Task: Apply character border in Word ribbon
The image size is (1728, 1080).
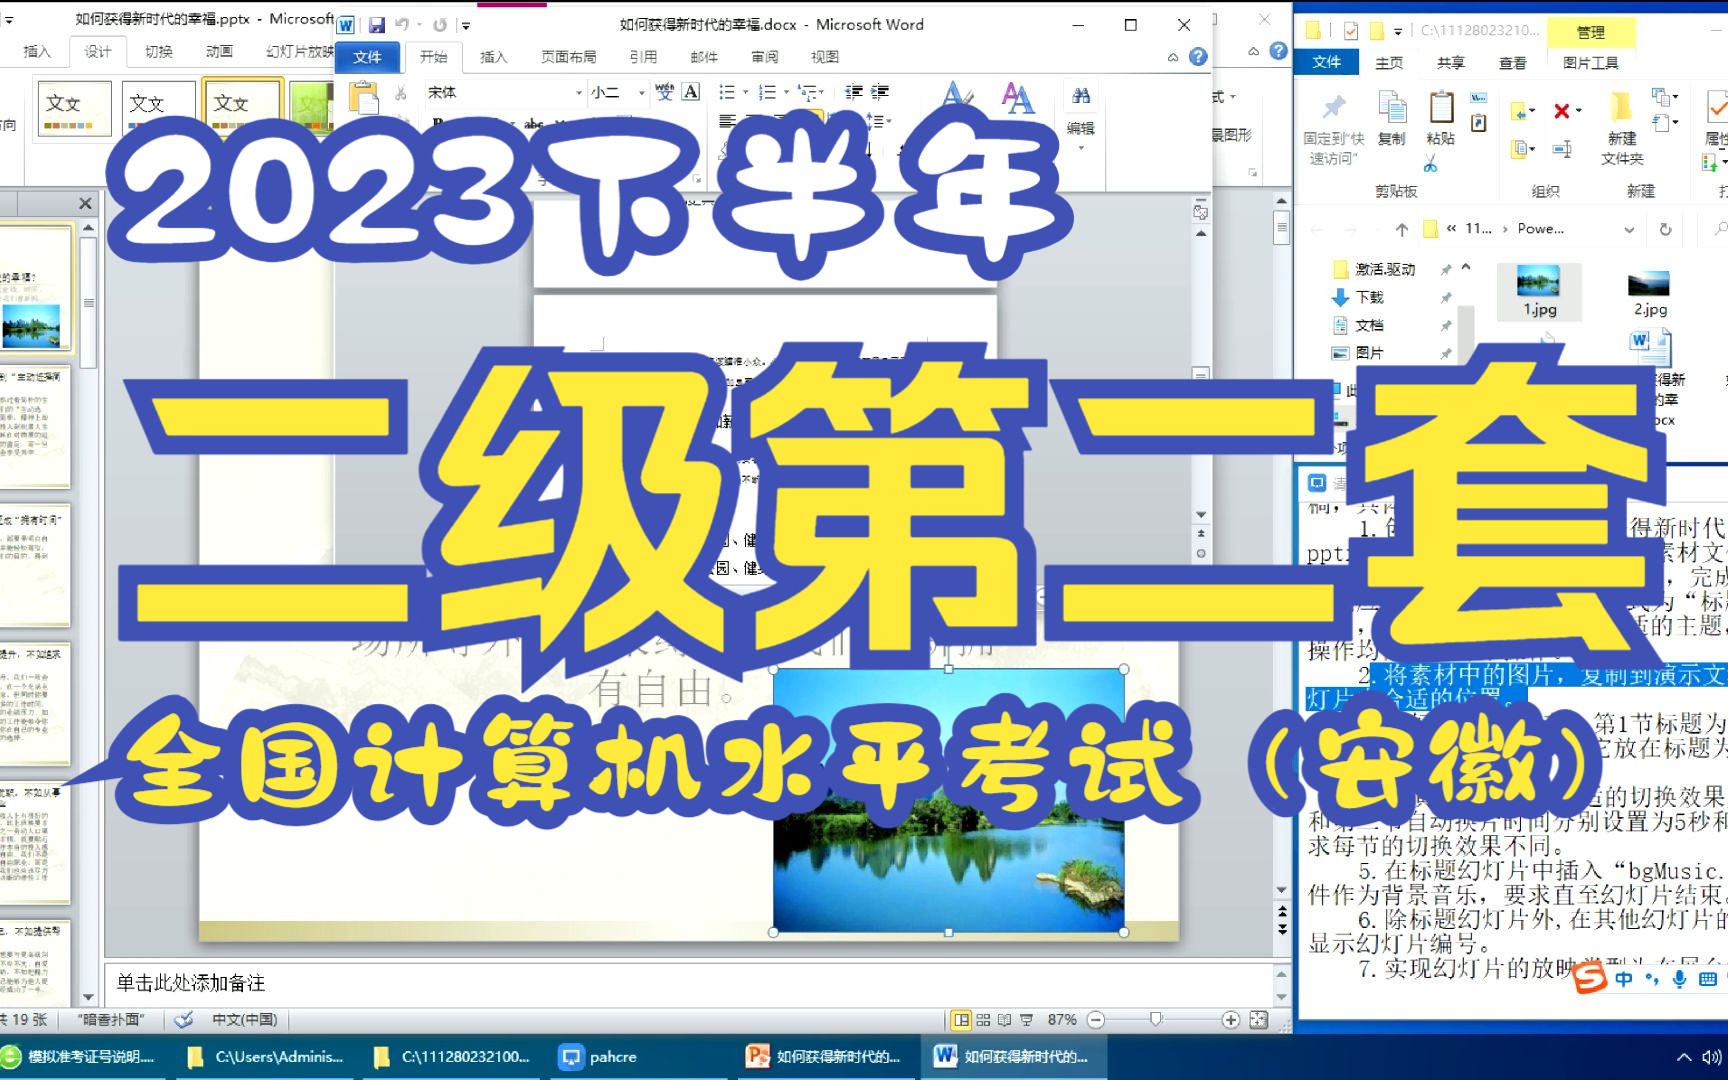Action: (x=691, y=92)
